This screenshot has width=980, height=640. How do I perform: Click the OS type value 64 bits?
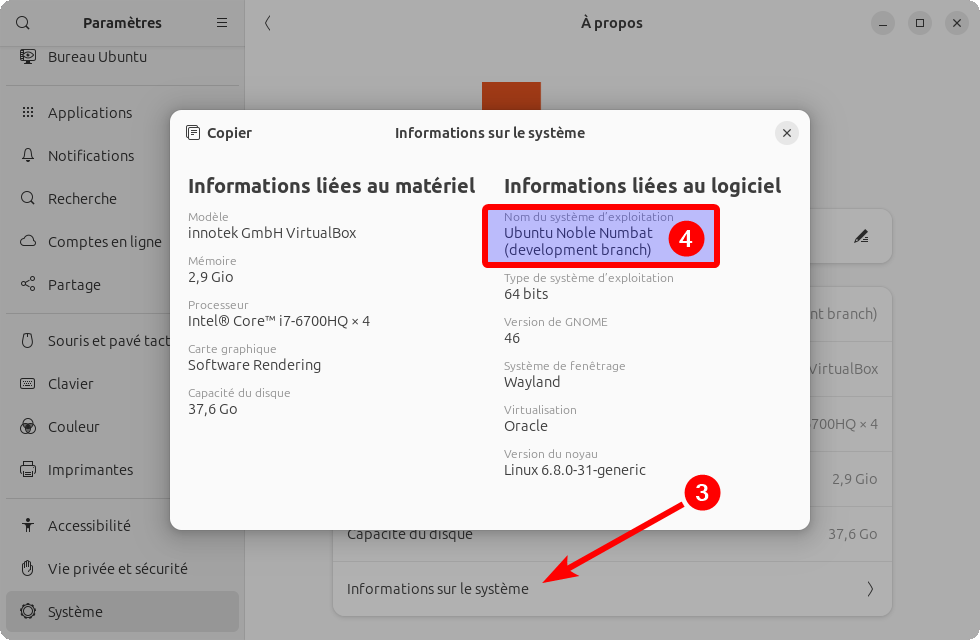click(526, 294)
